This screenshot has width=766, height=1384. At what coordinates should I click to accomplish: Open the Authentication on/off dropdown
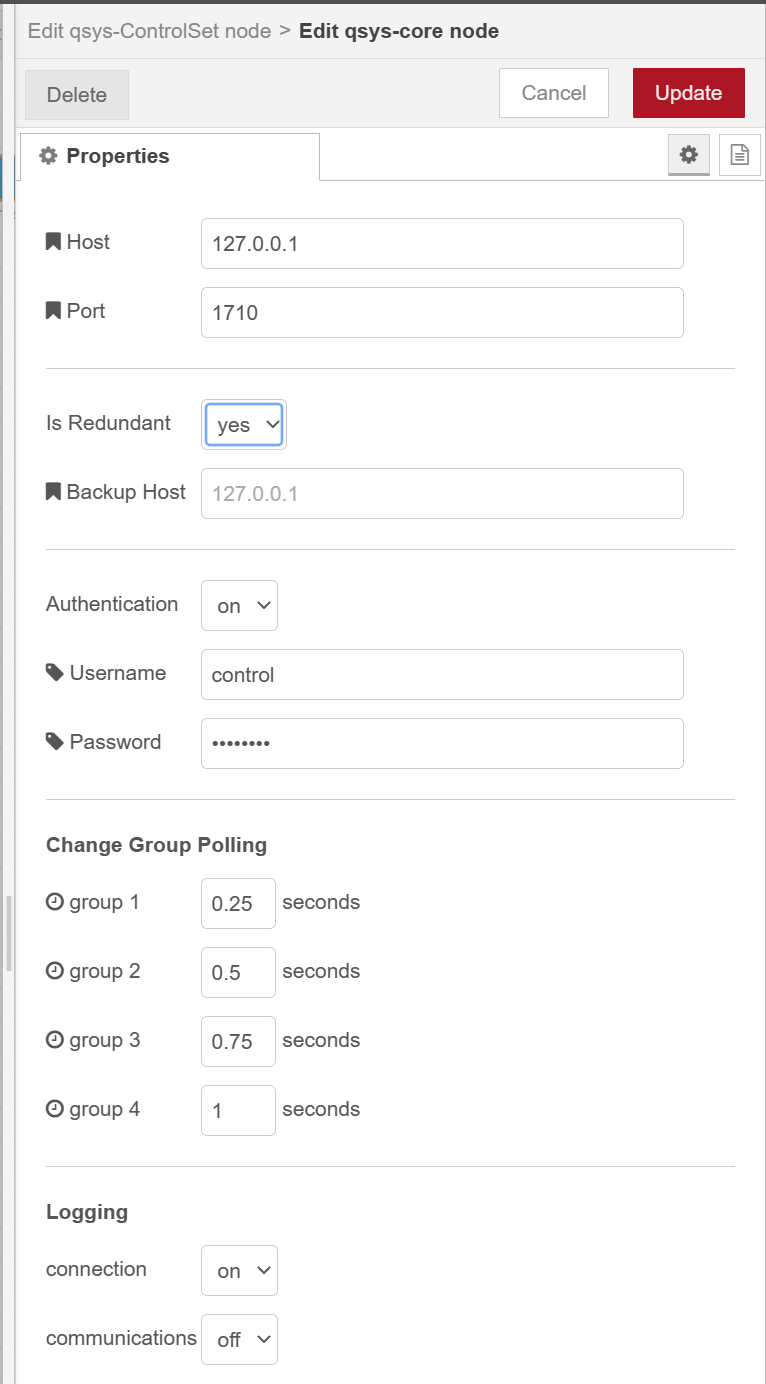[239, 606]
